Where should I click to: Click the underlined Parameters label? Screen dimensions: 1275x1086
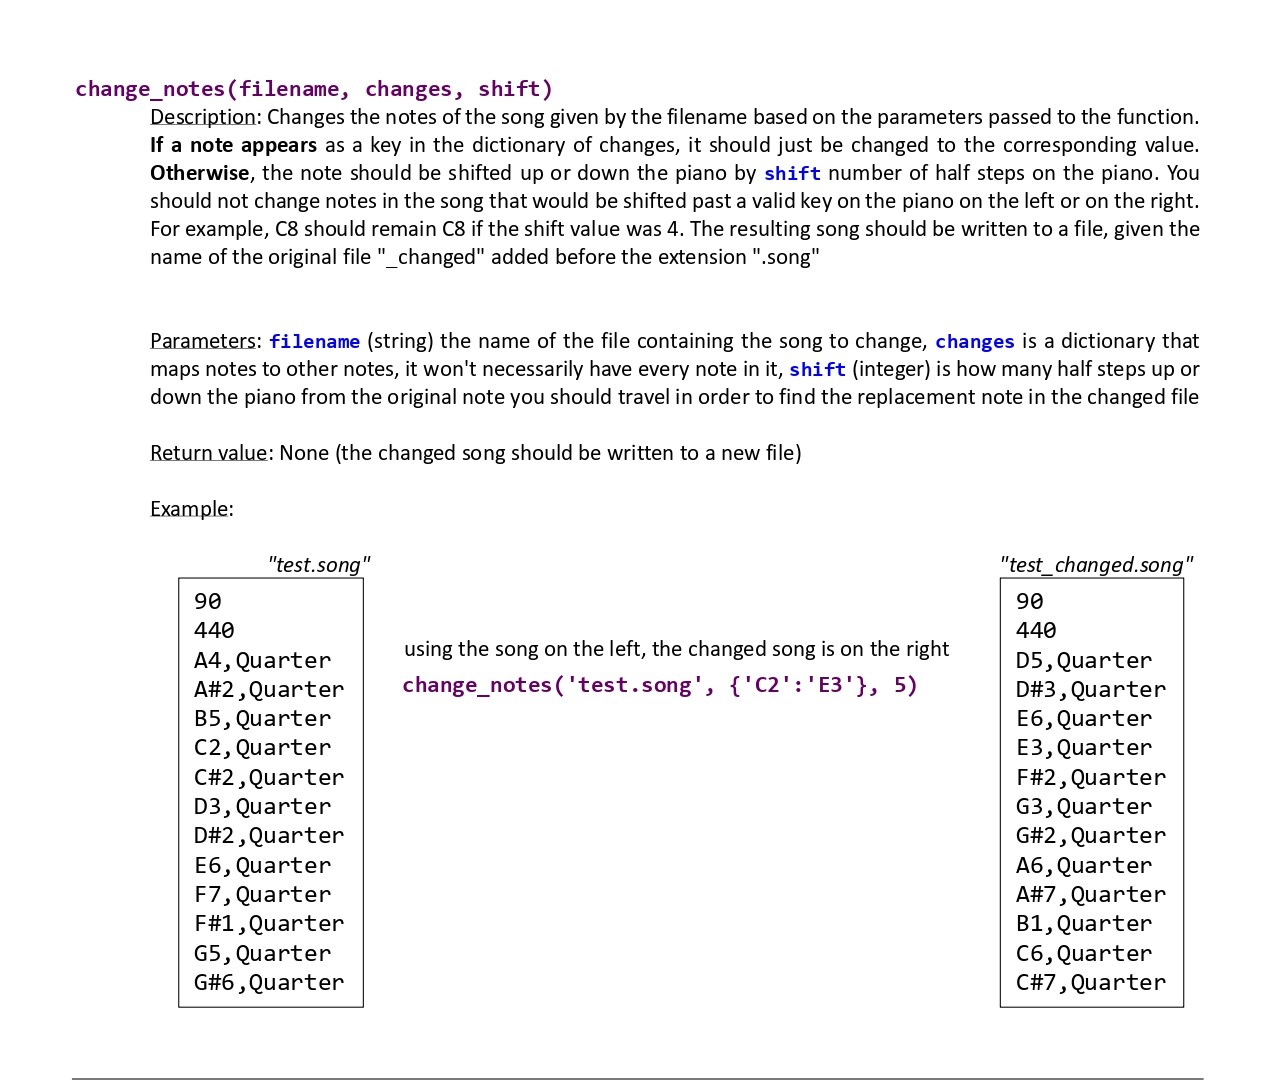(x=204, y=341)
